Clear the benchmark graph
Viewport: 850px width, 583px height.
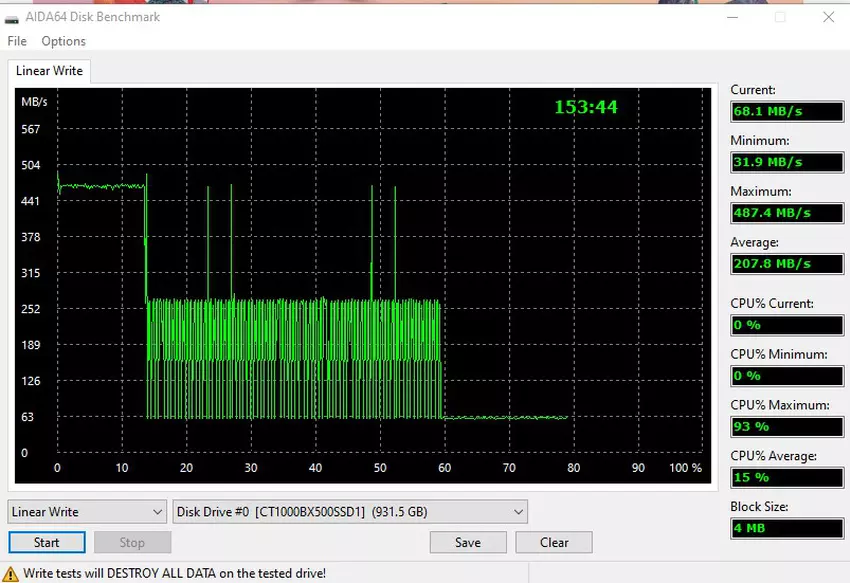click(x=554, y=543)
